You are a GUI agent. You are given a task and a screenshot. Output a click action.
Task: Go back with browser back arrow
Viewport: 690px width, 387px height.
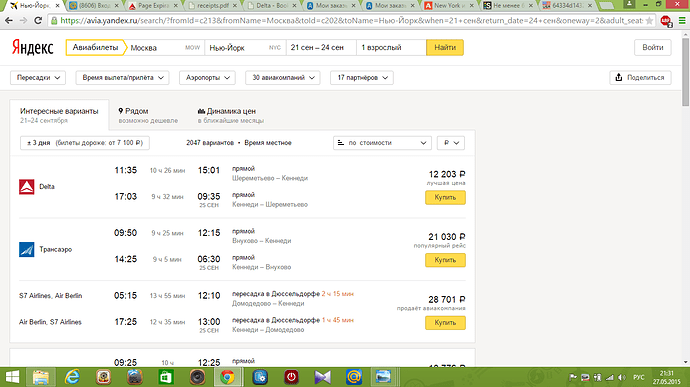coord(9,20)
